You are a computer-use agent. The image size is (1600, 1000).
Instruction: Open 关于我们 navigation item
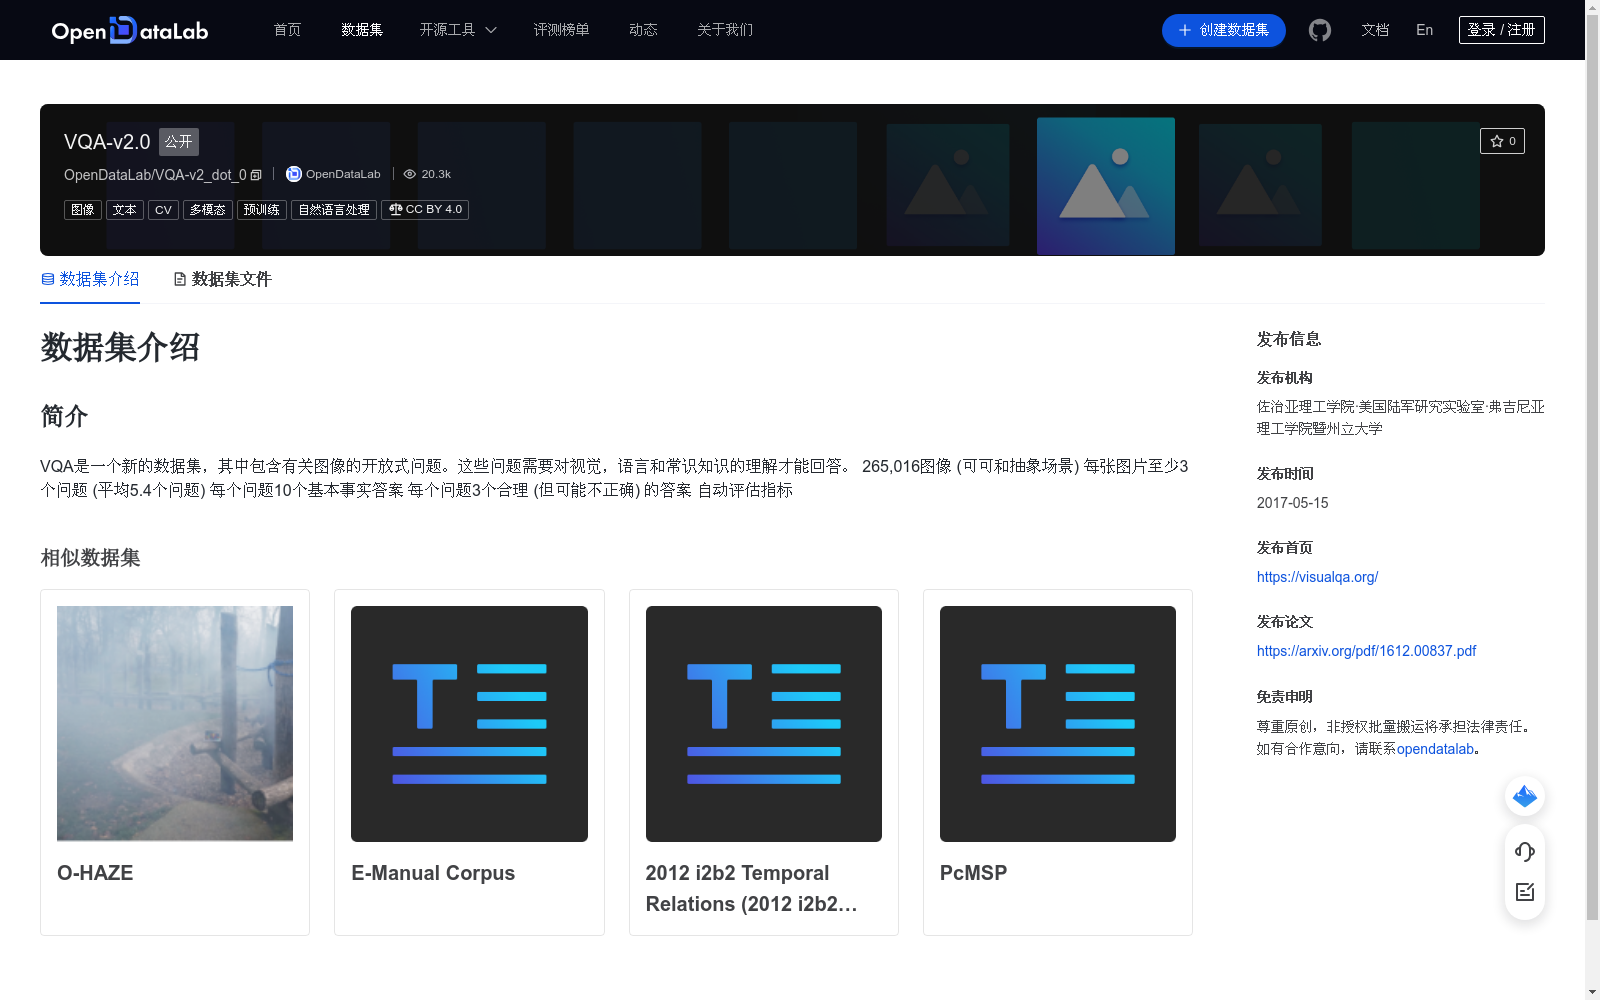pos(725,30)
